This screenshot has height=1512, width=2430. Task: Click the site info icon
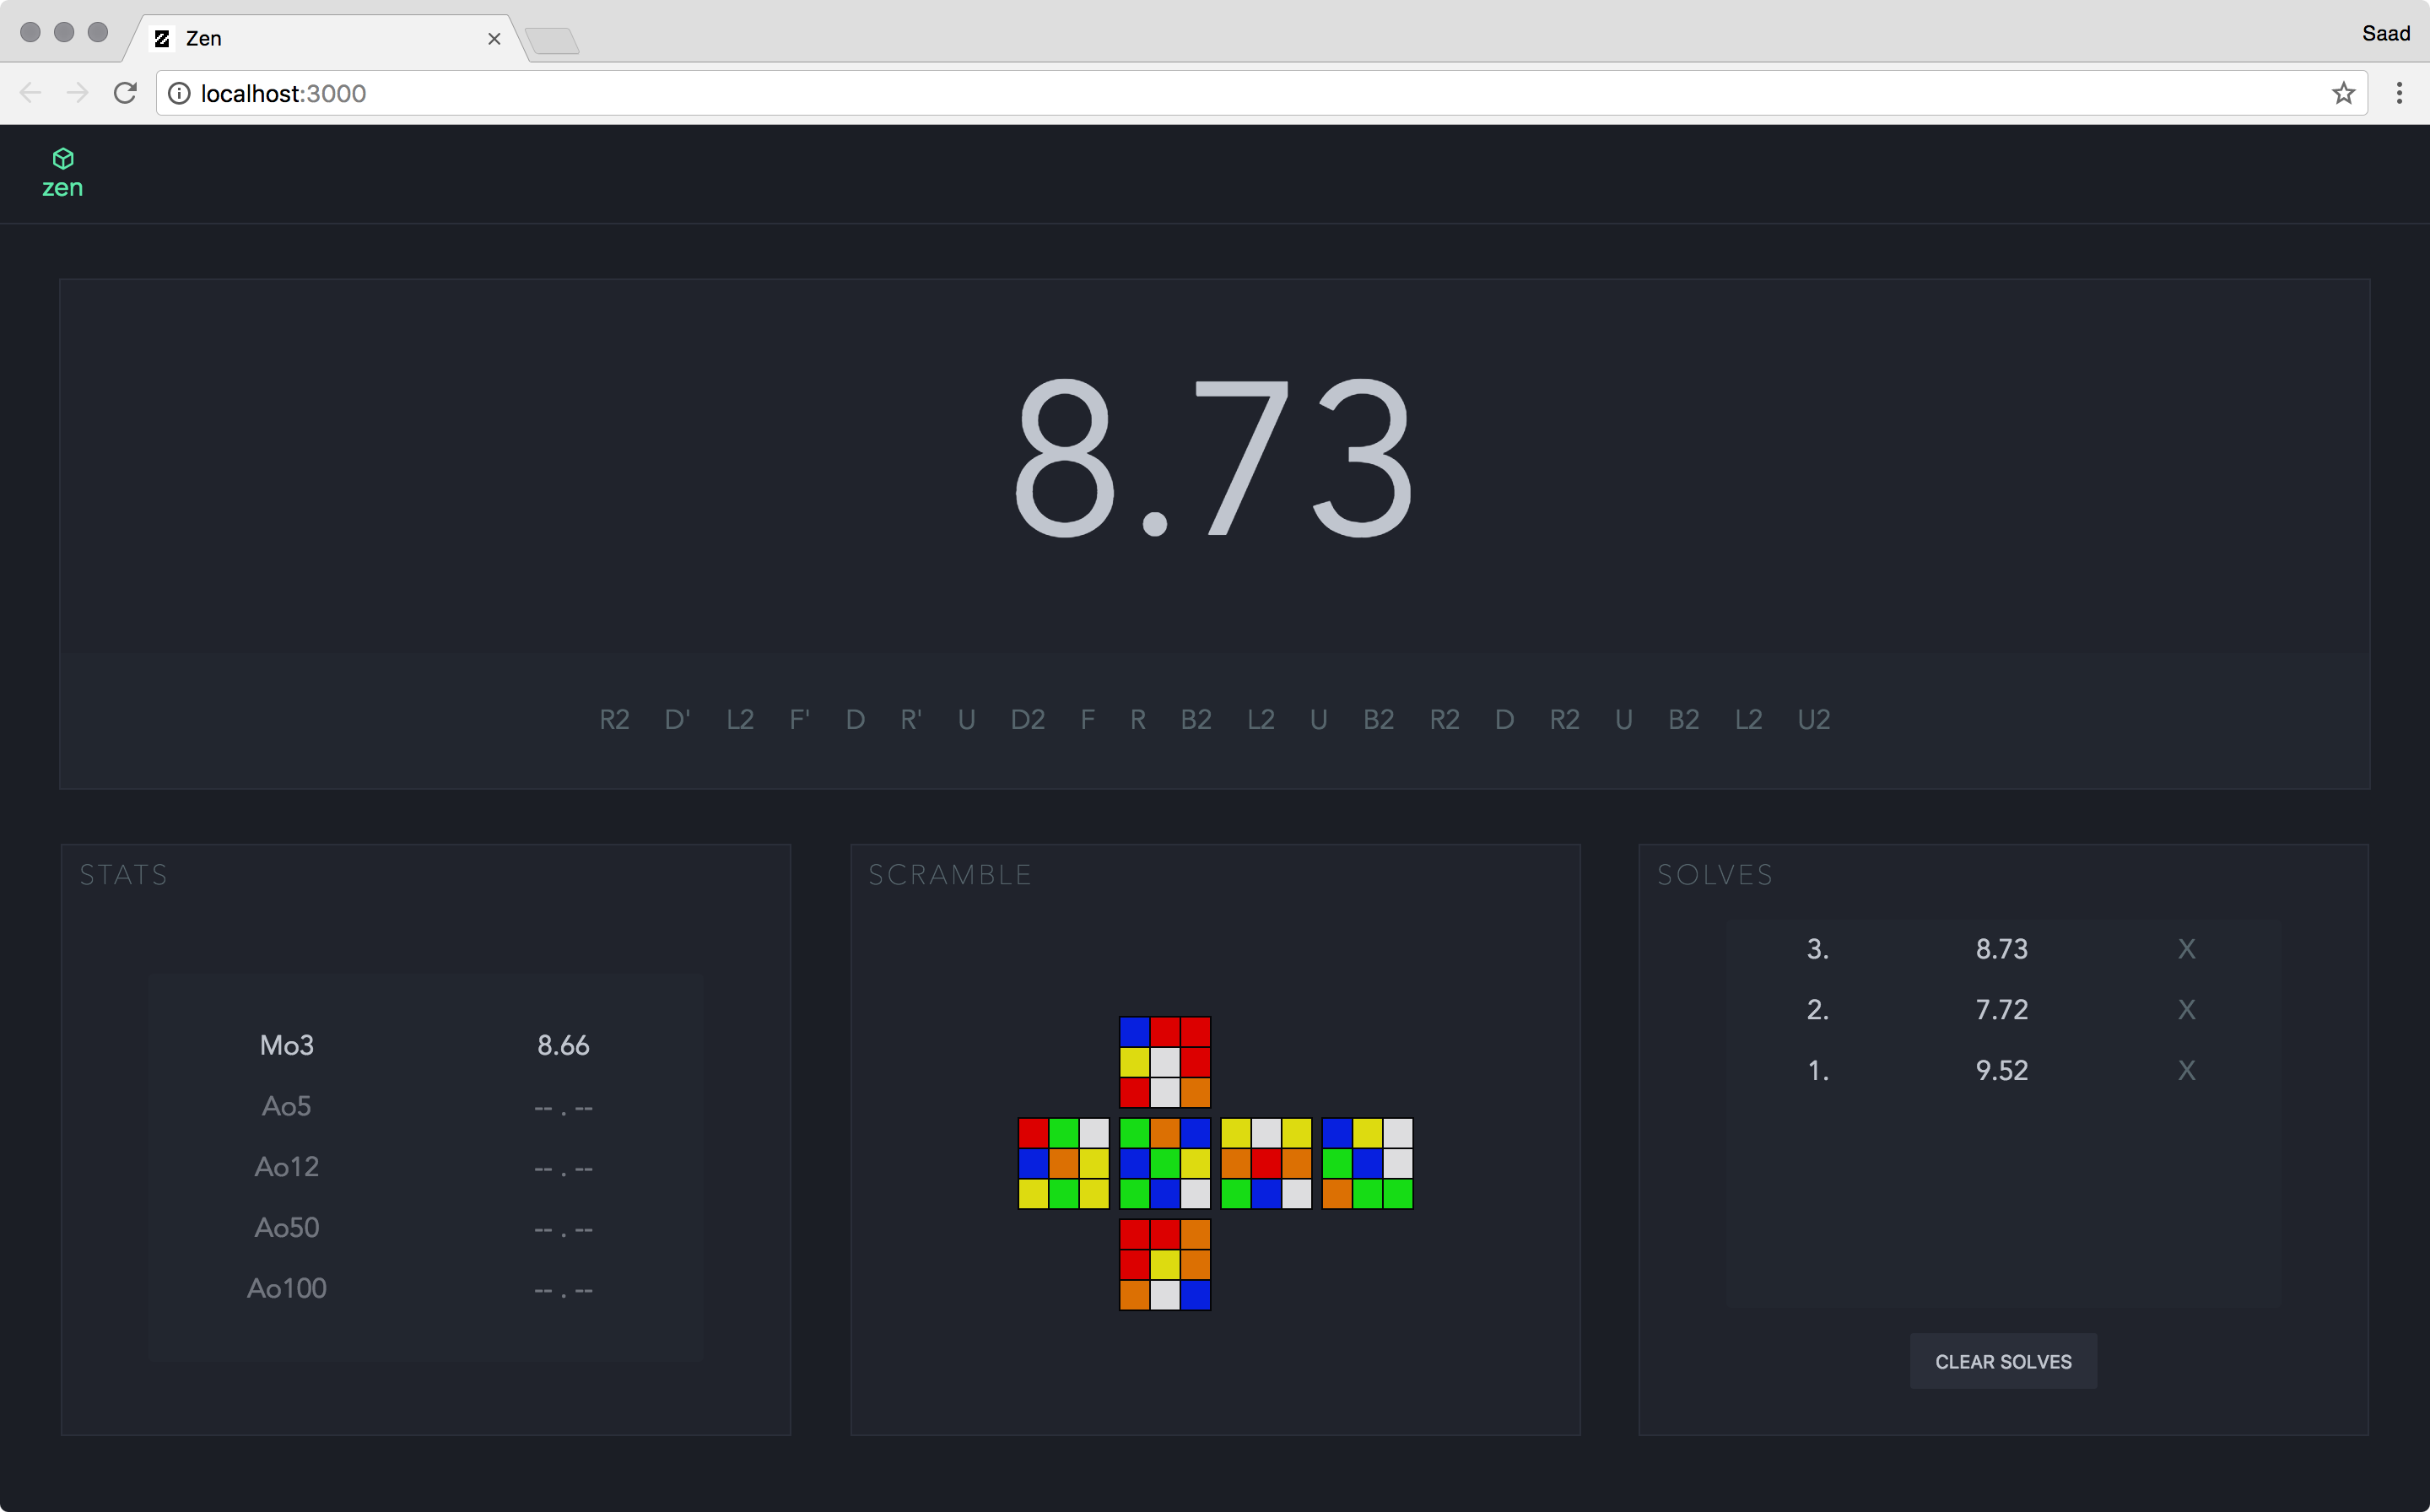179,93
